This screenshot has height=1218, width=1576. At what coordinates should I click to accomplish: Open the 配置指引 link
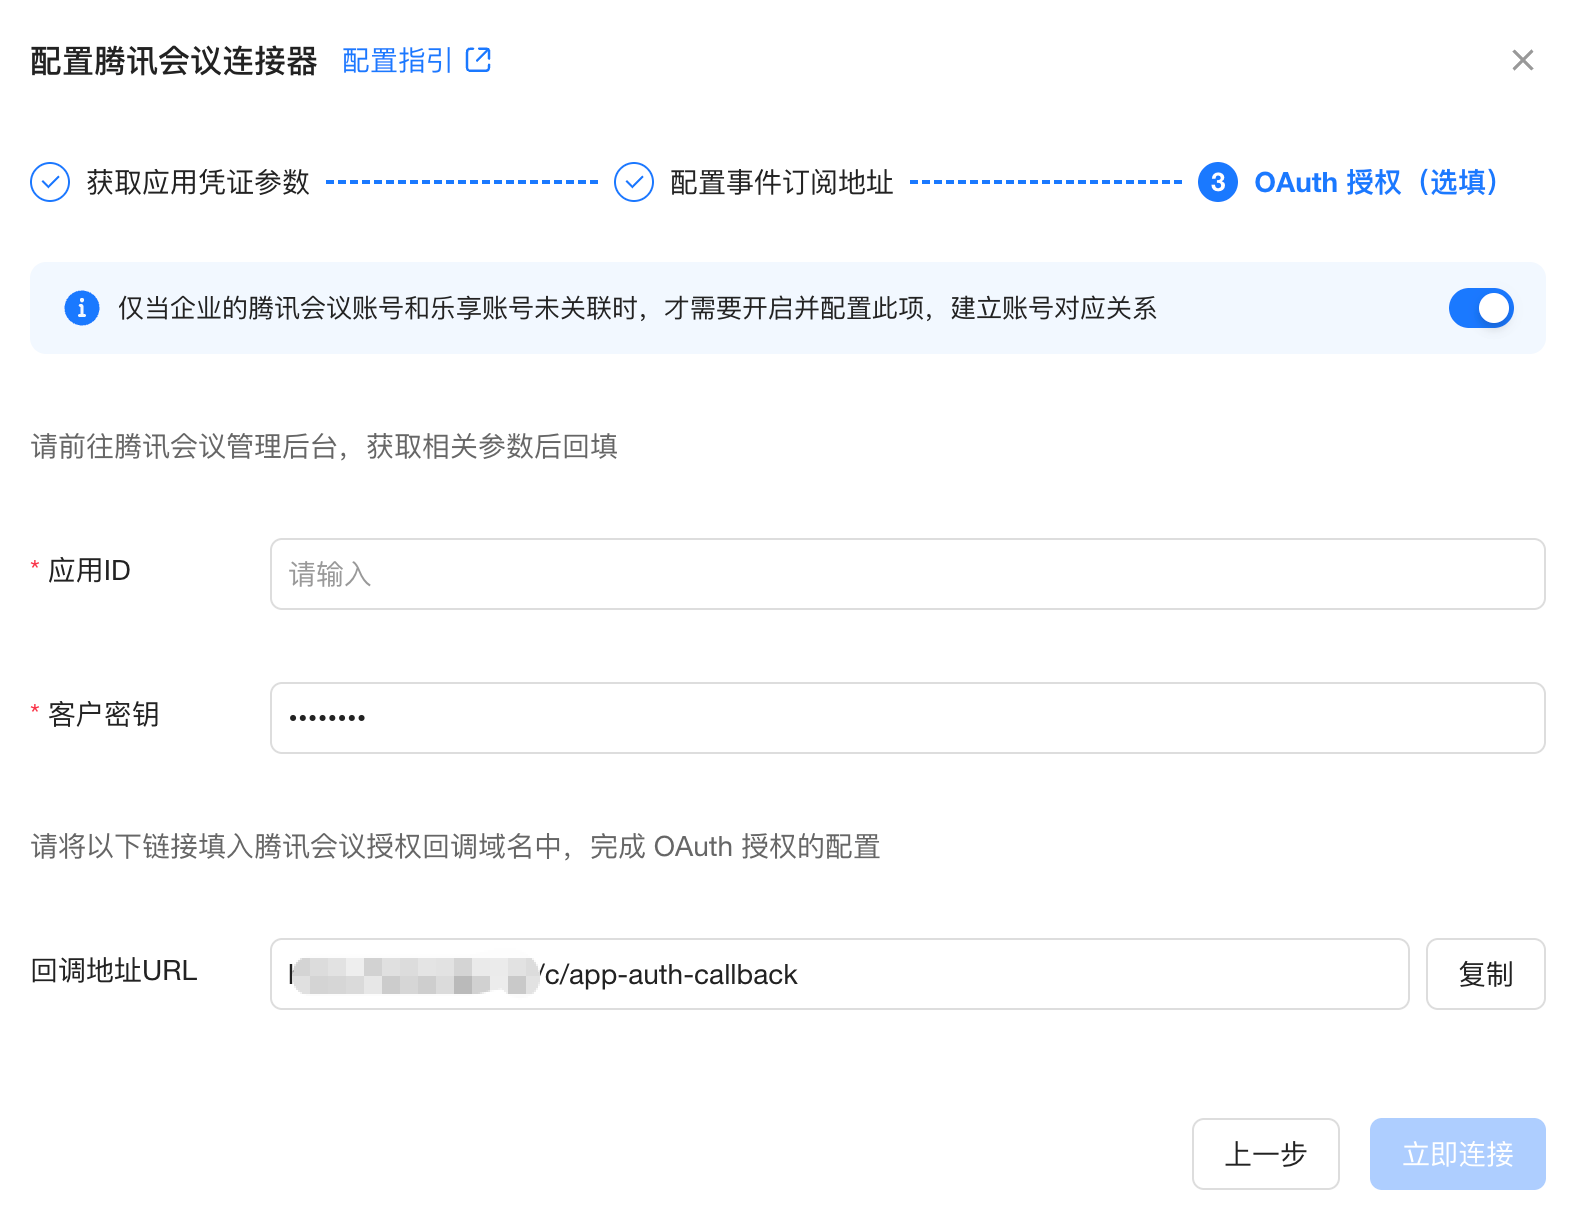coord(397,60)
